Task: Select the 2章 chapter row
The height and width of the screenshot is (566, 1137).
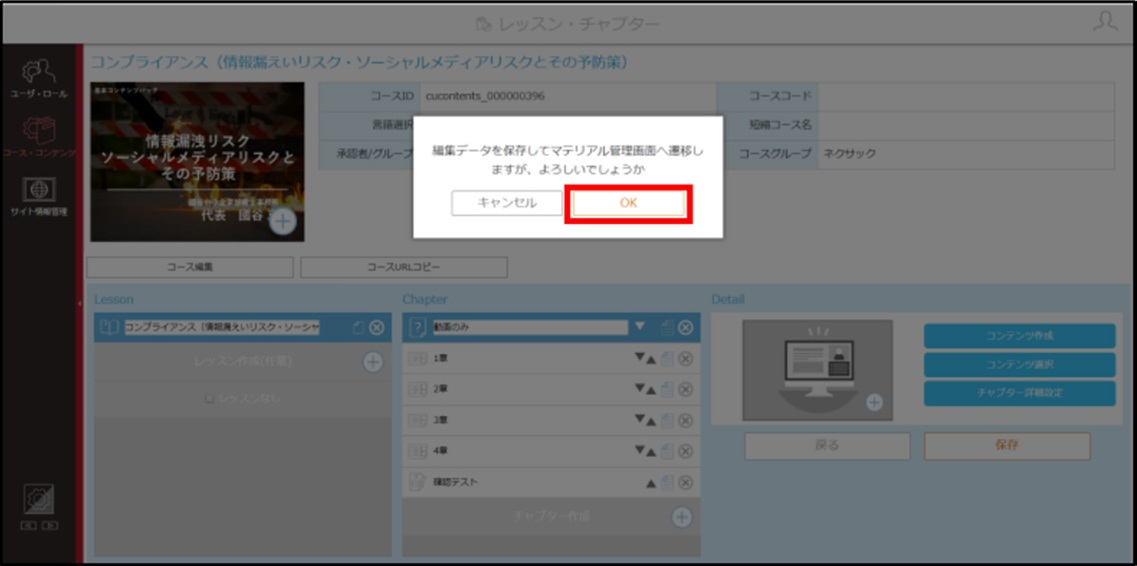Action: pos(552,389)
